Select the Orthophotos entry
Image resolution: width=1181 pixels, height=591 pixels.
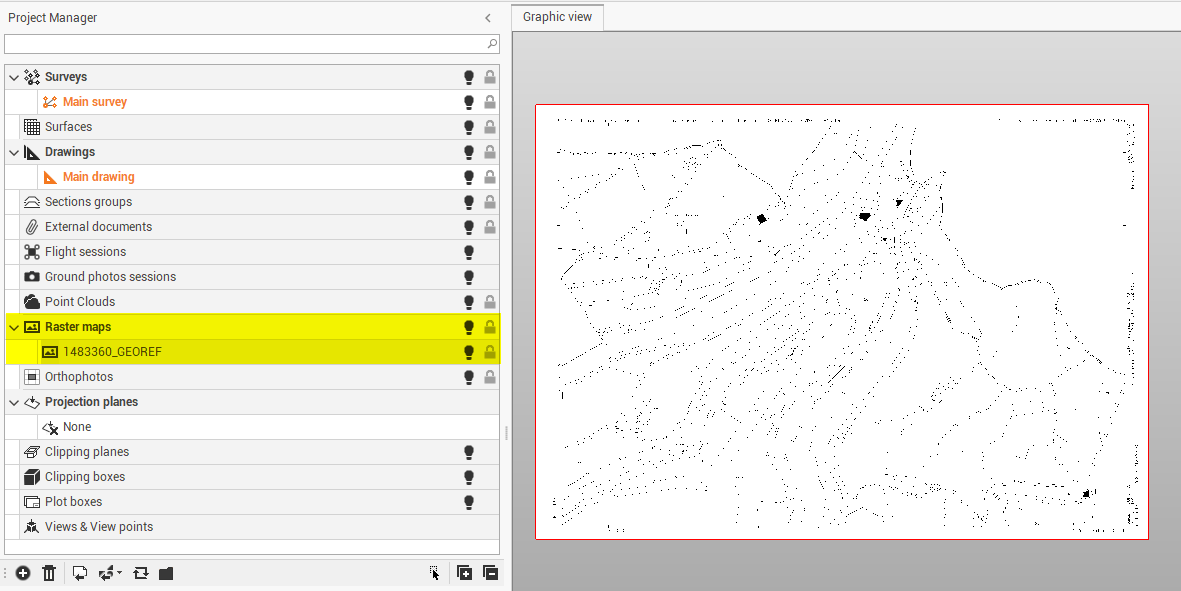click(79, 377)
